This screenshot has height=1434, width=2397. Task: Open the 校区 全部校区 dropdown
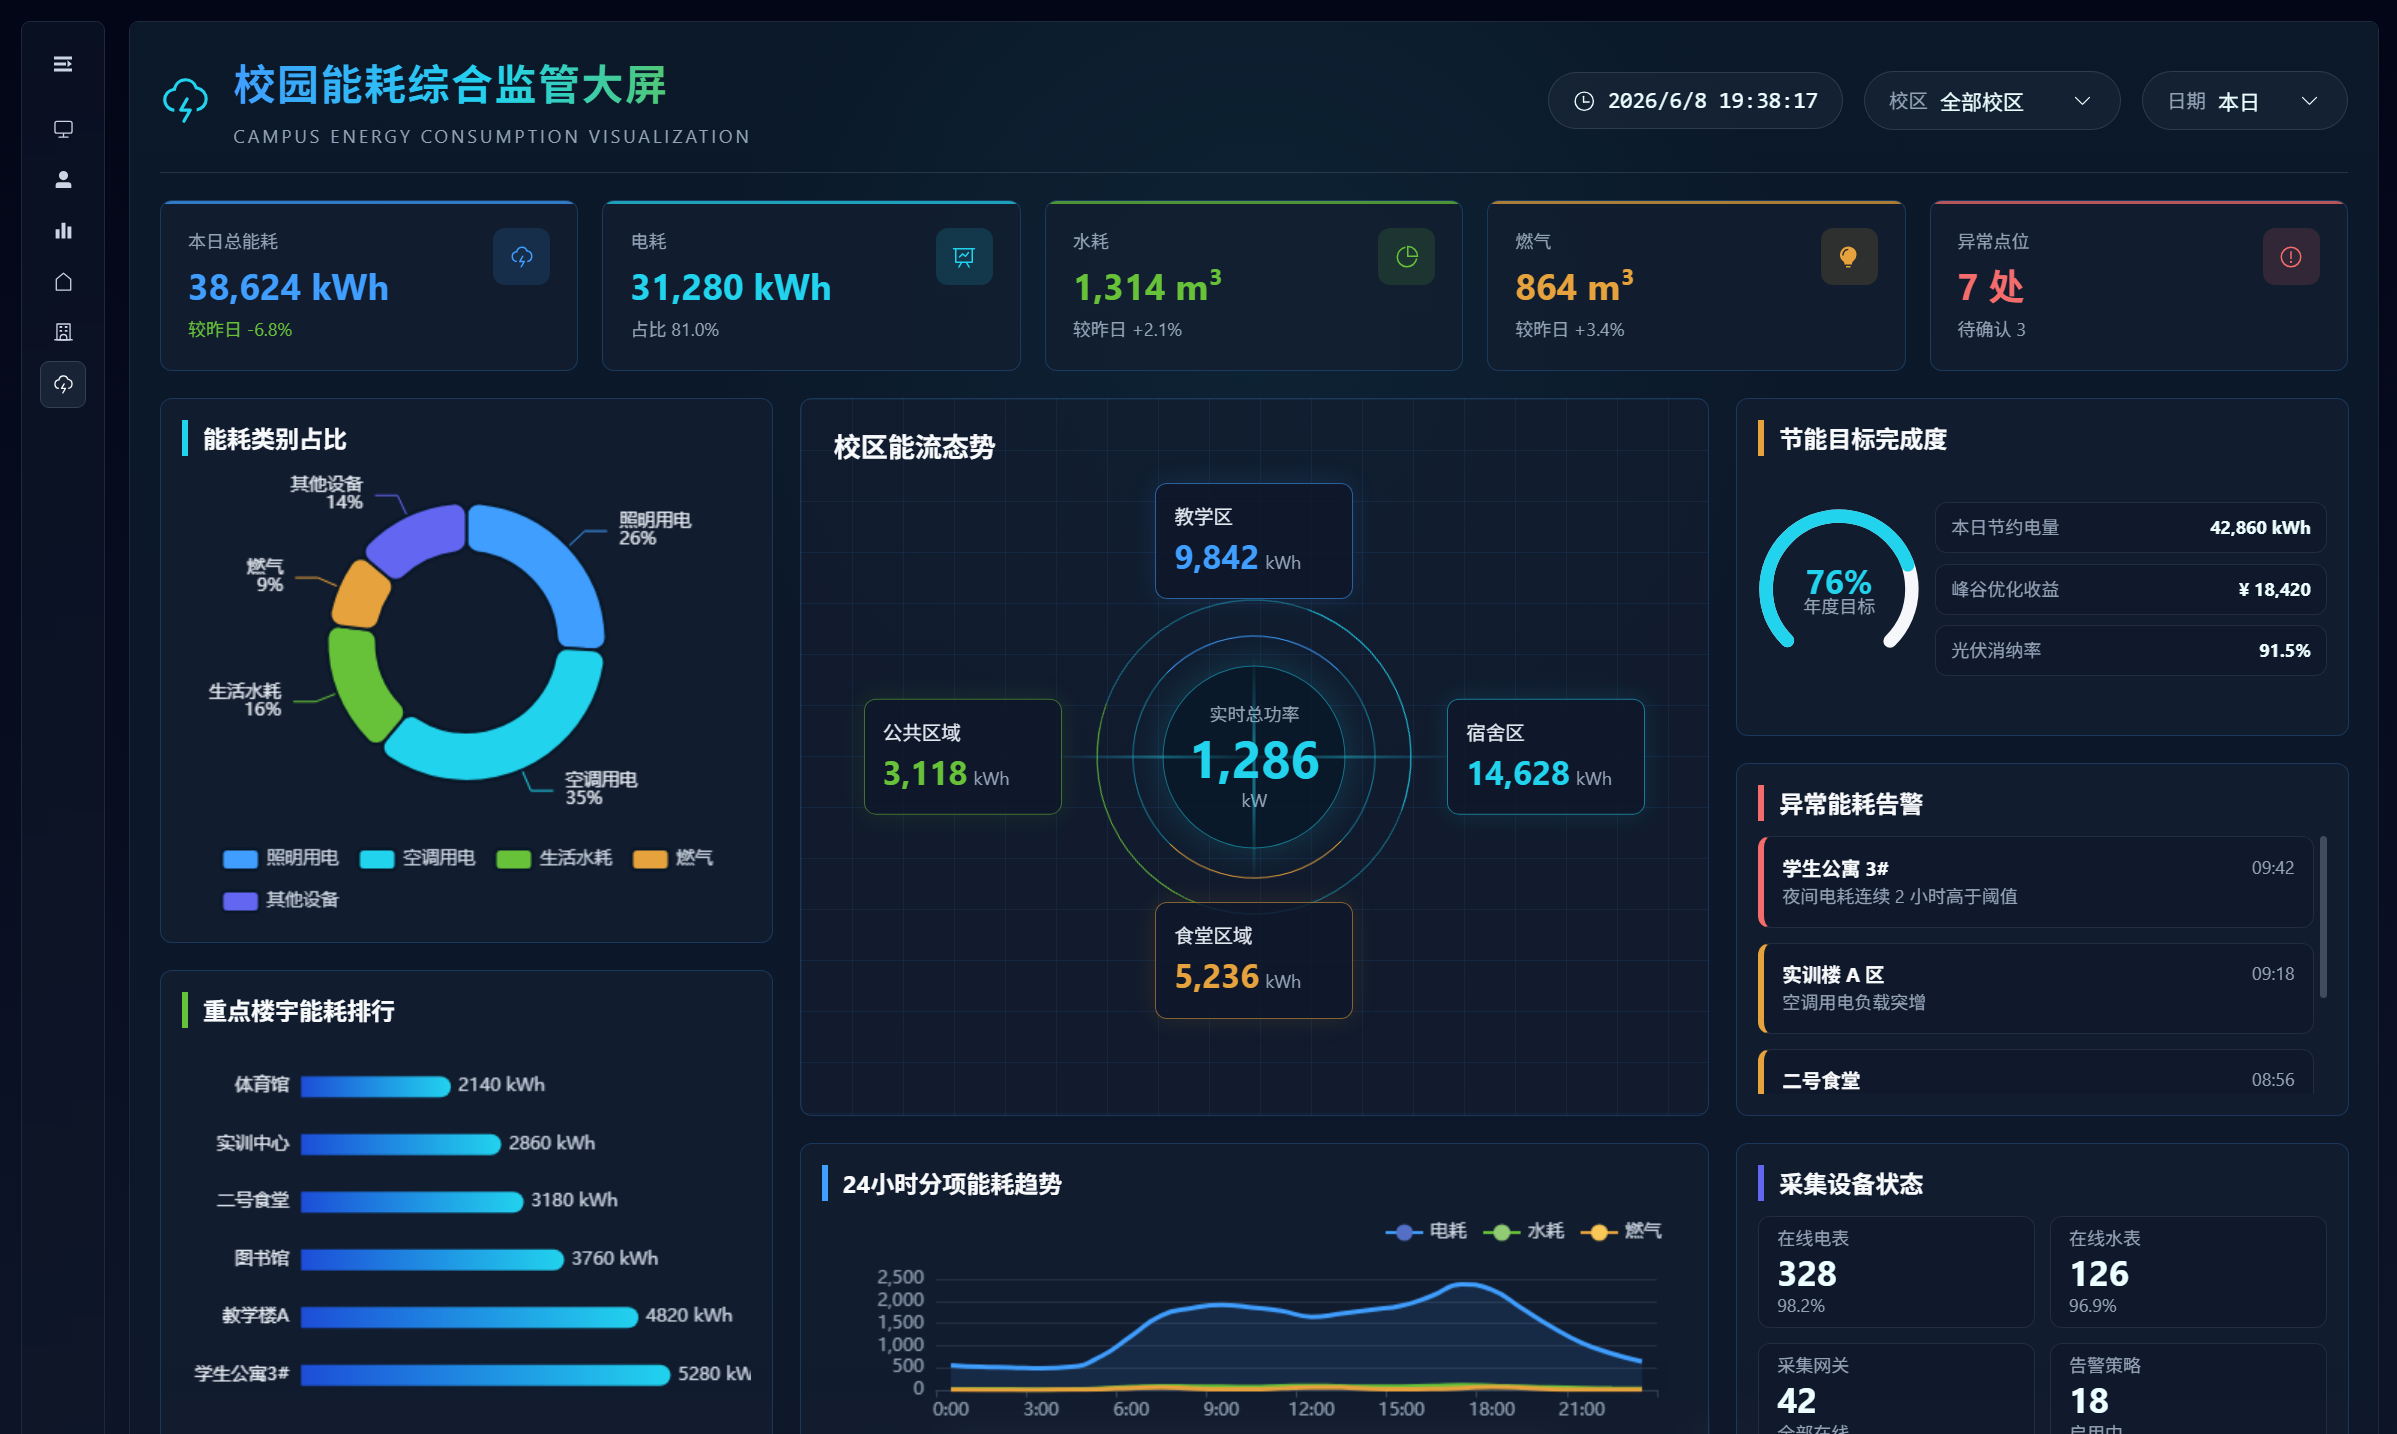coord(1992,101)
